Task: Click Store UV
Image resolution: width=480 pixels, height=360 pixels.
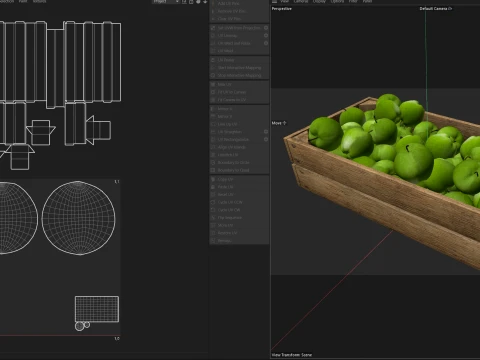Action: coord(239,225)
